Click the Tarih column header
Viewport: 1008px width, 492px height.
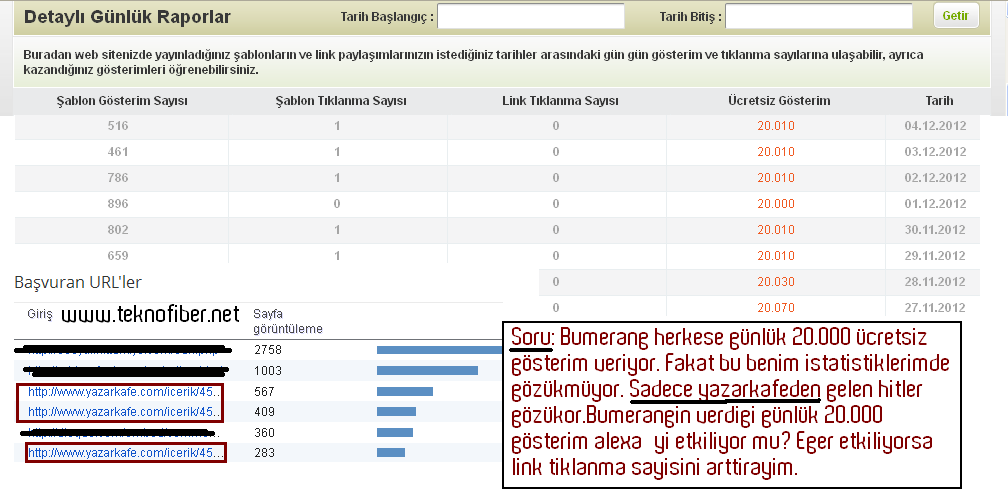[x=939, y=101]
